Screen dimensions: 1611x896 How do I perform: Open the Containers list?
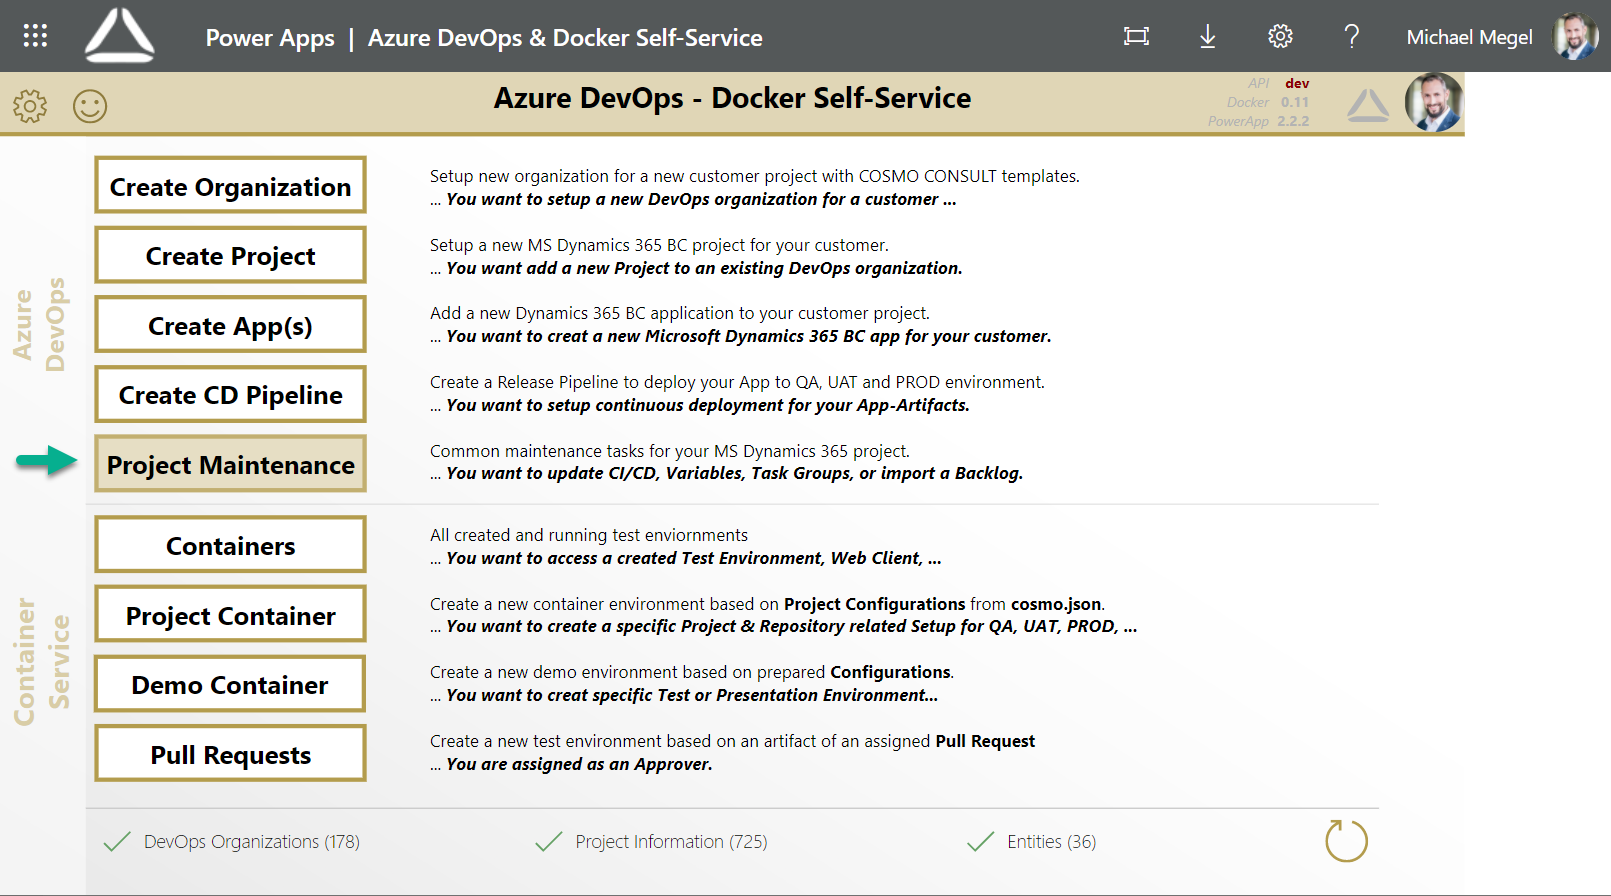pyautogui.click(x=231, y=544)
